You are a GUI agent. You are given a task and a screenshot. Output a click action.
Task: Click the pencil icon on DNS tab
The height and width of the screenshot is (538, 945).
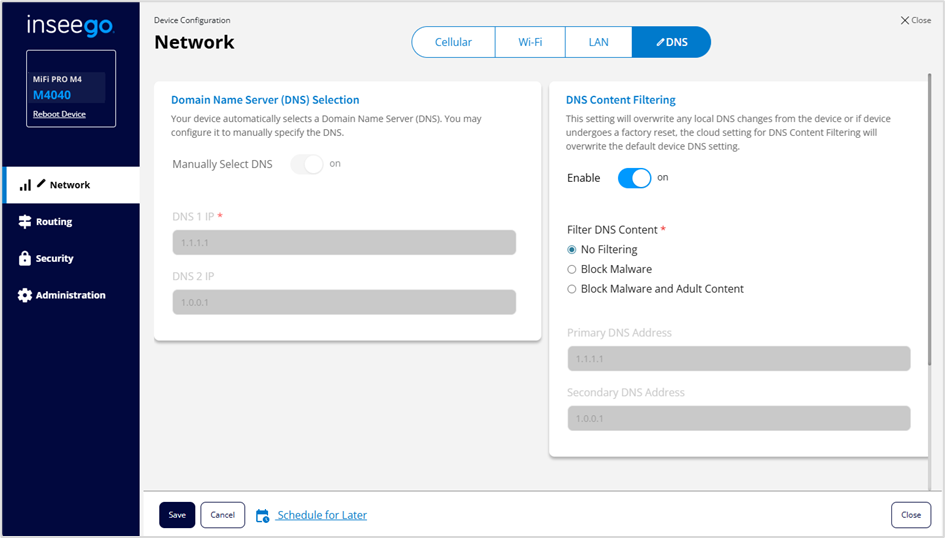pos(660,43)
